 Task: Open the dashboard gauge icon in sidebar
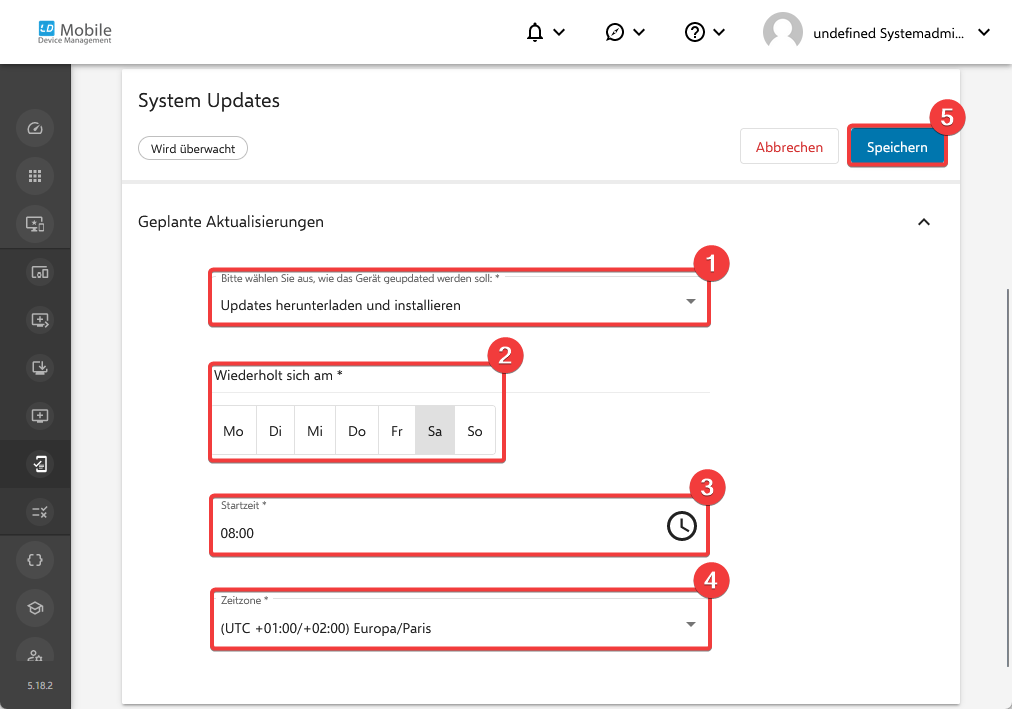pyautogui.click(x=35, y=128)
